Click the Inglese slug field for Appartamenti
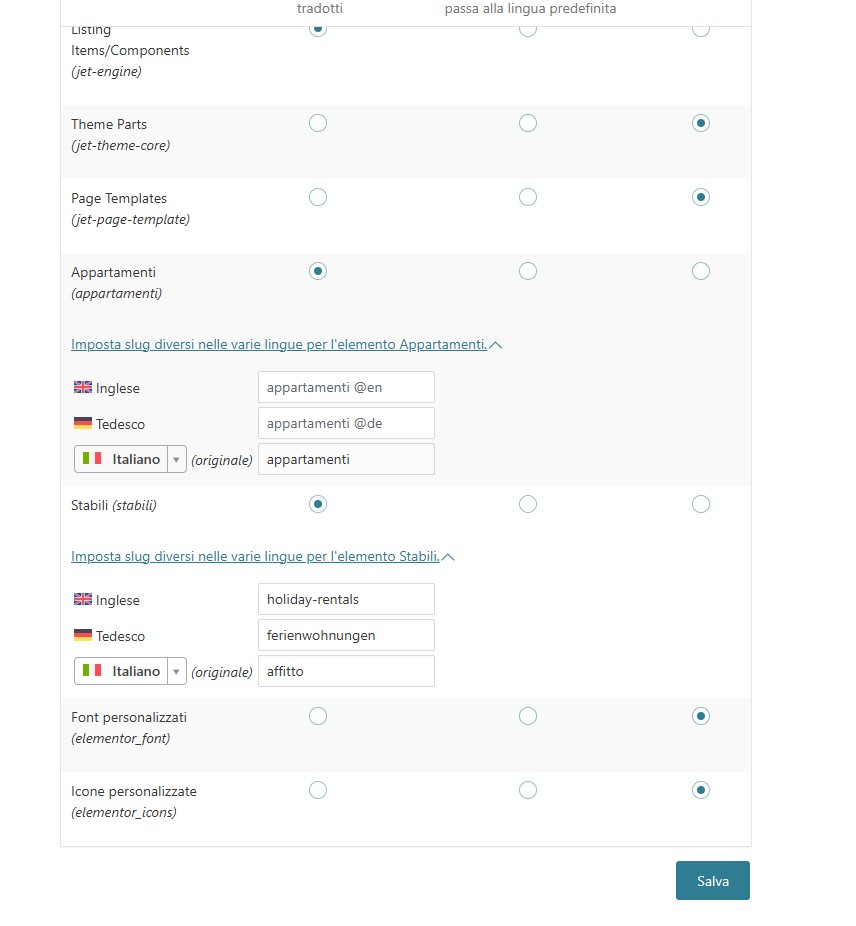Screen dimensions: 856x926 click(x=346, y=387)
